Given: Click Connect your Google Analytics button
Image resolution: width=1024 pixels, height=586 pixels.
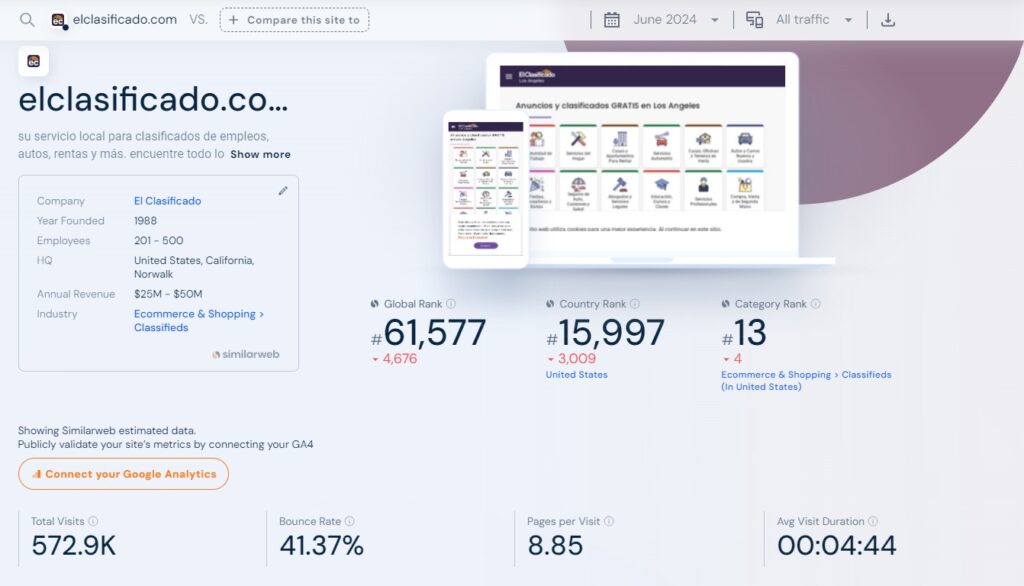Looking at the screenshot, I should tap(123, 474).
